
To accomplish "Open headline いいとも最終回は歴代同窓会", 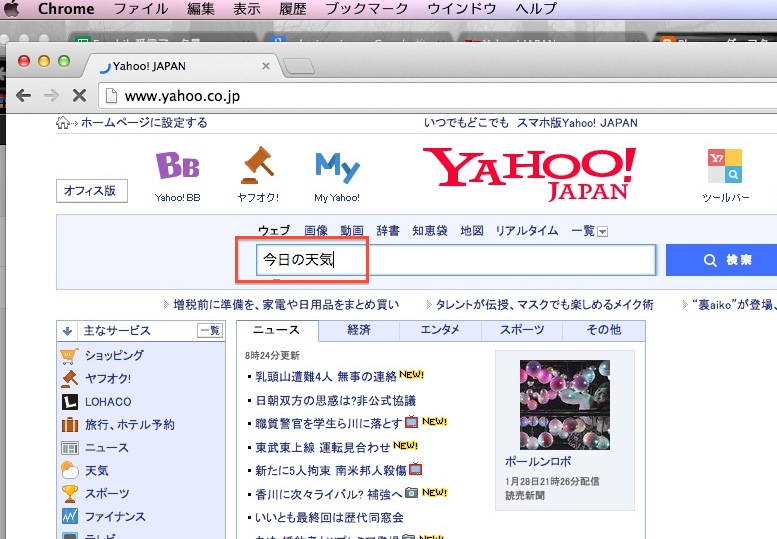I will click(x=329, y=518).
